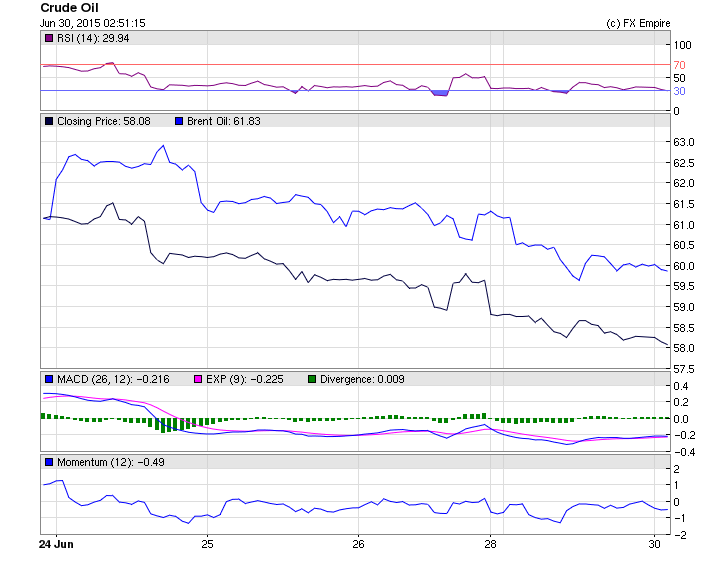This screenshot has width=710, height=570.
Task: Click the Jun 30, 2015 02:51:15 timestamp
Action: (x=93, y=23)
